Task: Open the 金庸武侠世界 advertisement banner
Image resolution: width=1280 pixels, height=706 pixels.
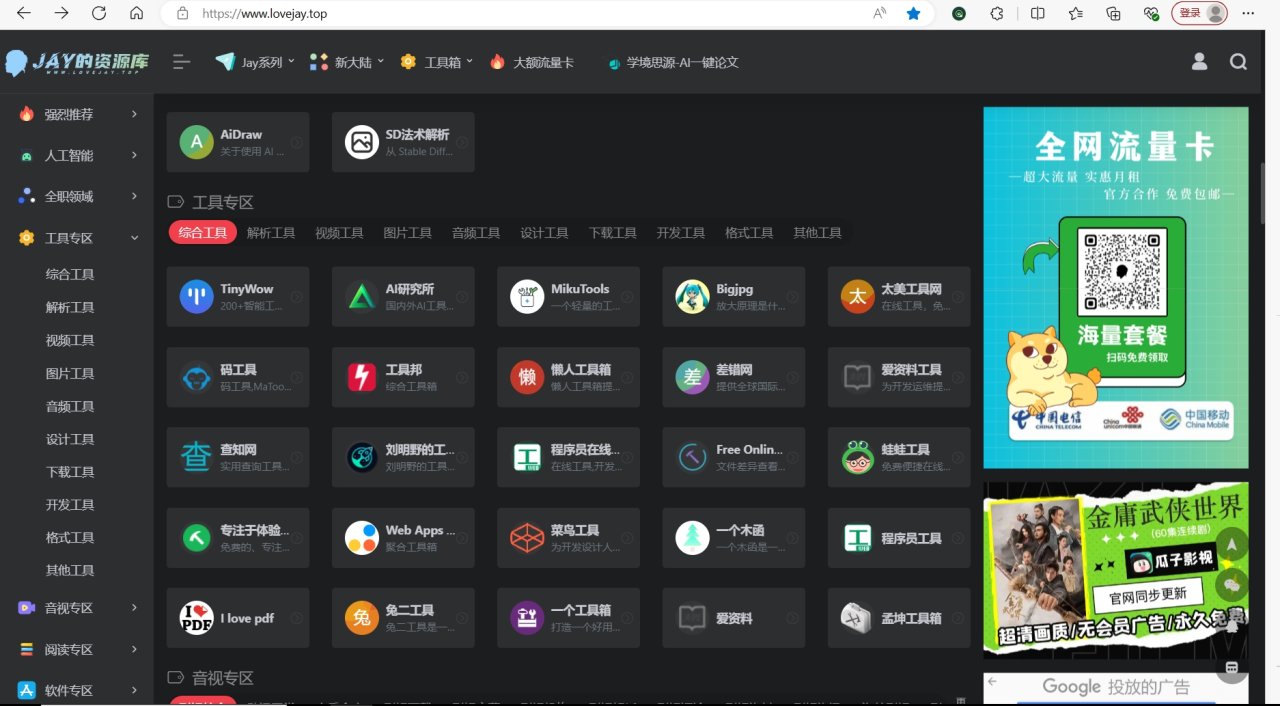Action: point(1116,570)
